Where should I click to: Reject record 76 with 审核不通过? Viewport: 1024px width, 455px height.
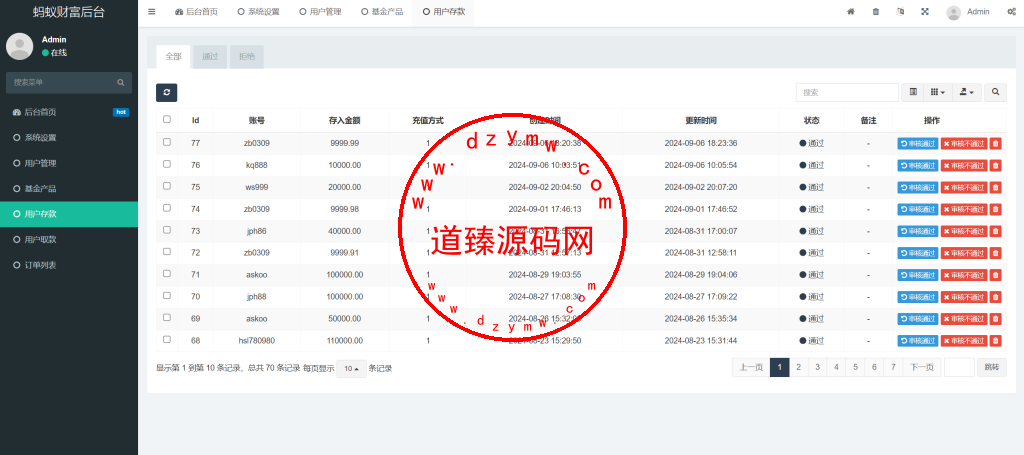(964, 166)
